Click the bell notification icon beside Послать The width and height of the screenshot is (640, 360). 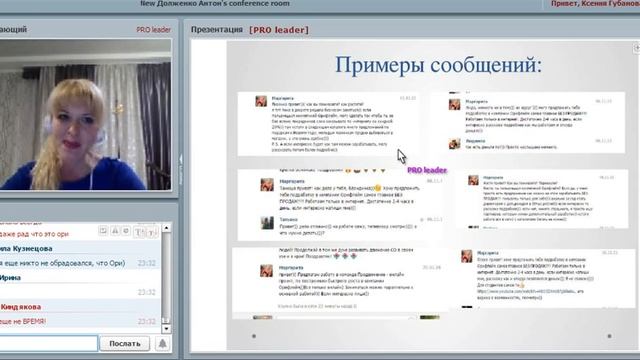pyautogui.click(x=162, y=344)
